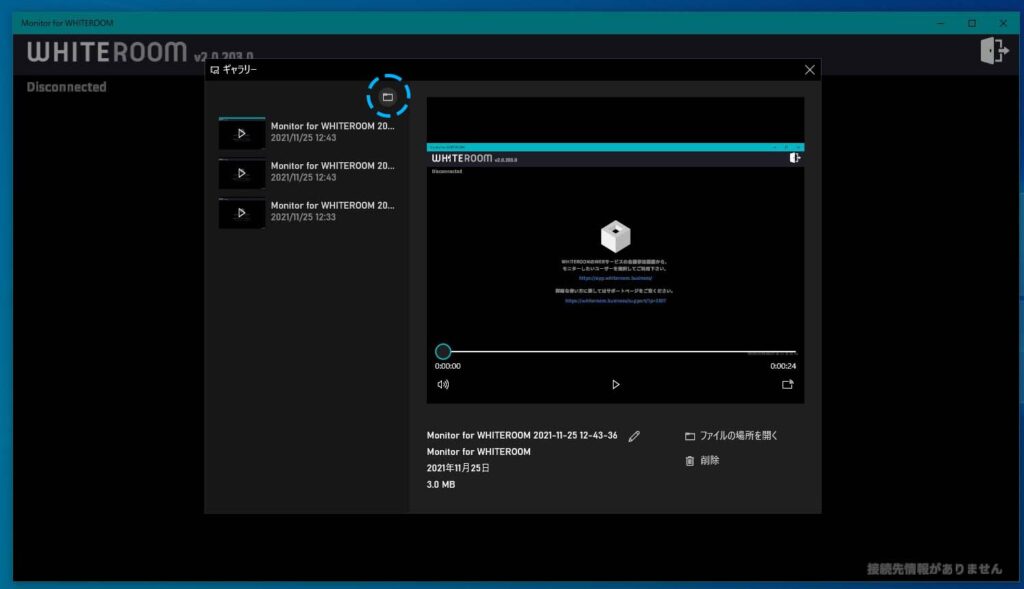
Task: Delete the recording with 削除
Action: tap(702, 460)
